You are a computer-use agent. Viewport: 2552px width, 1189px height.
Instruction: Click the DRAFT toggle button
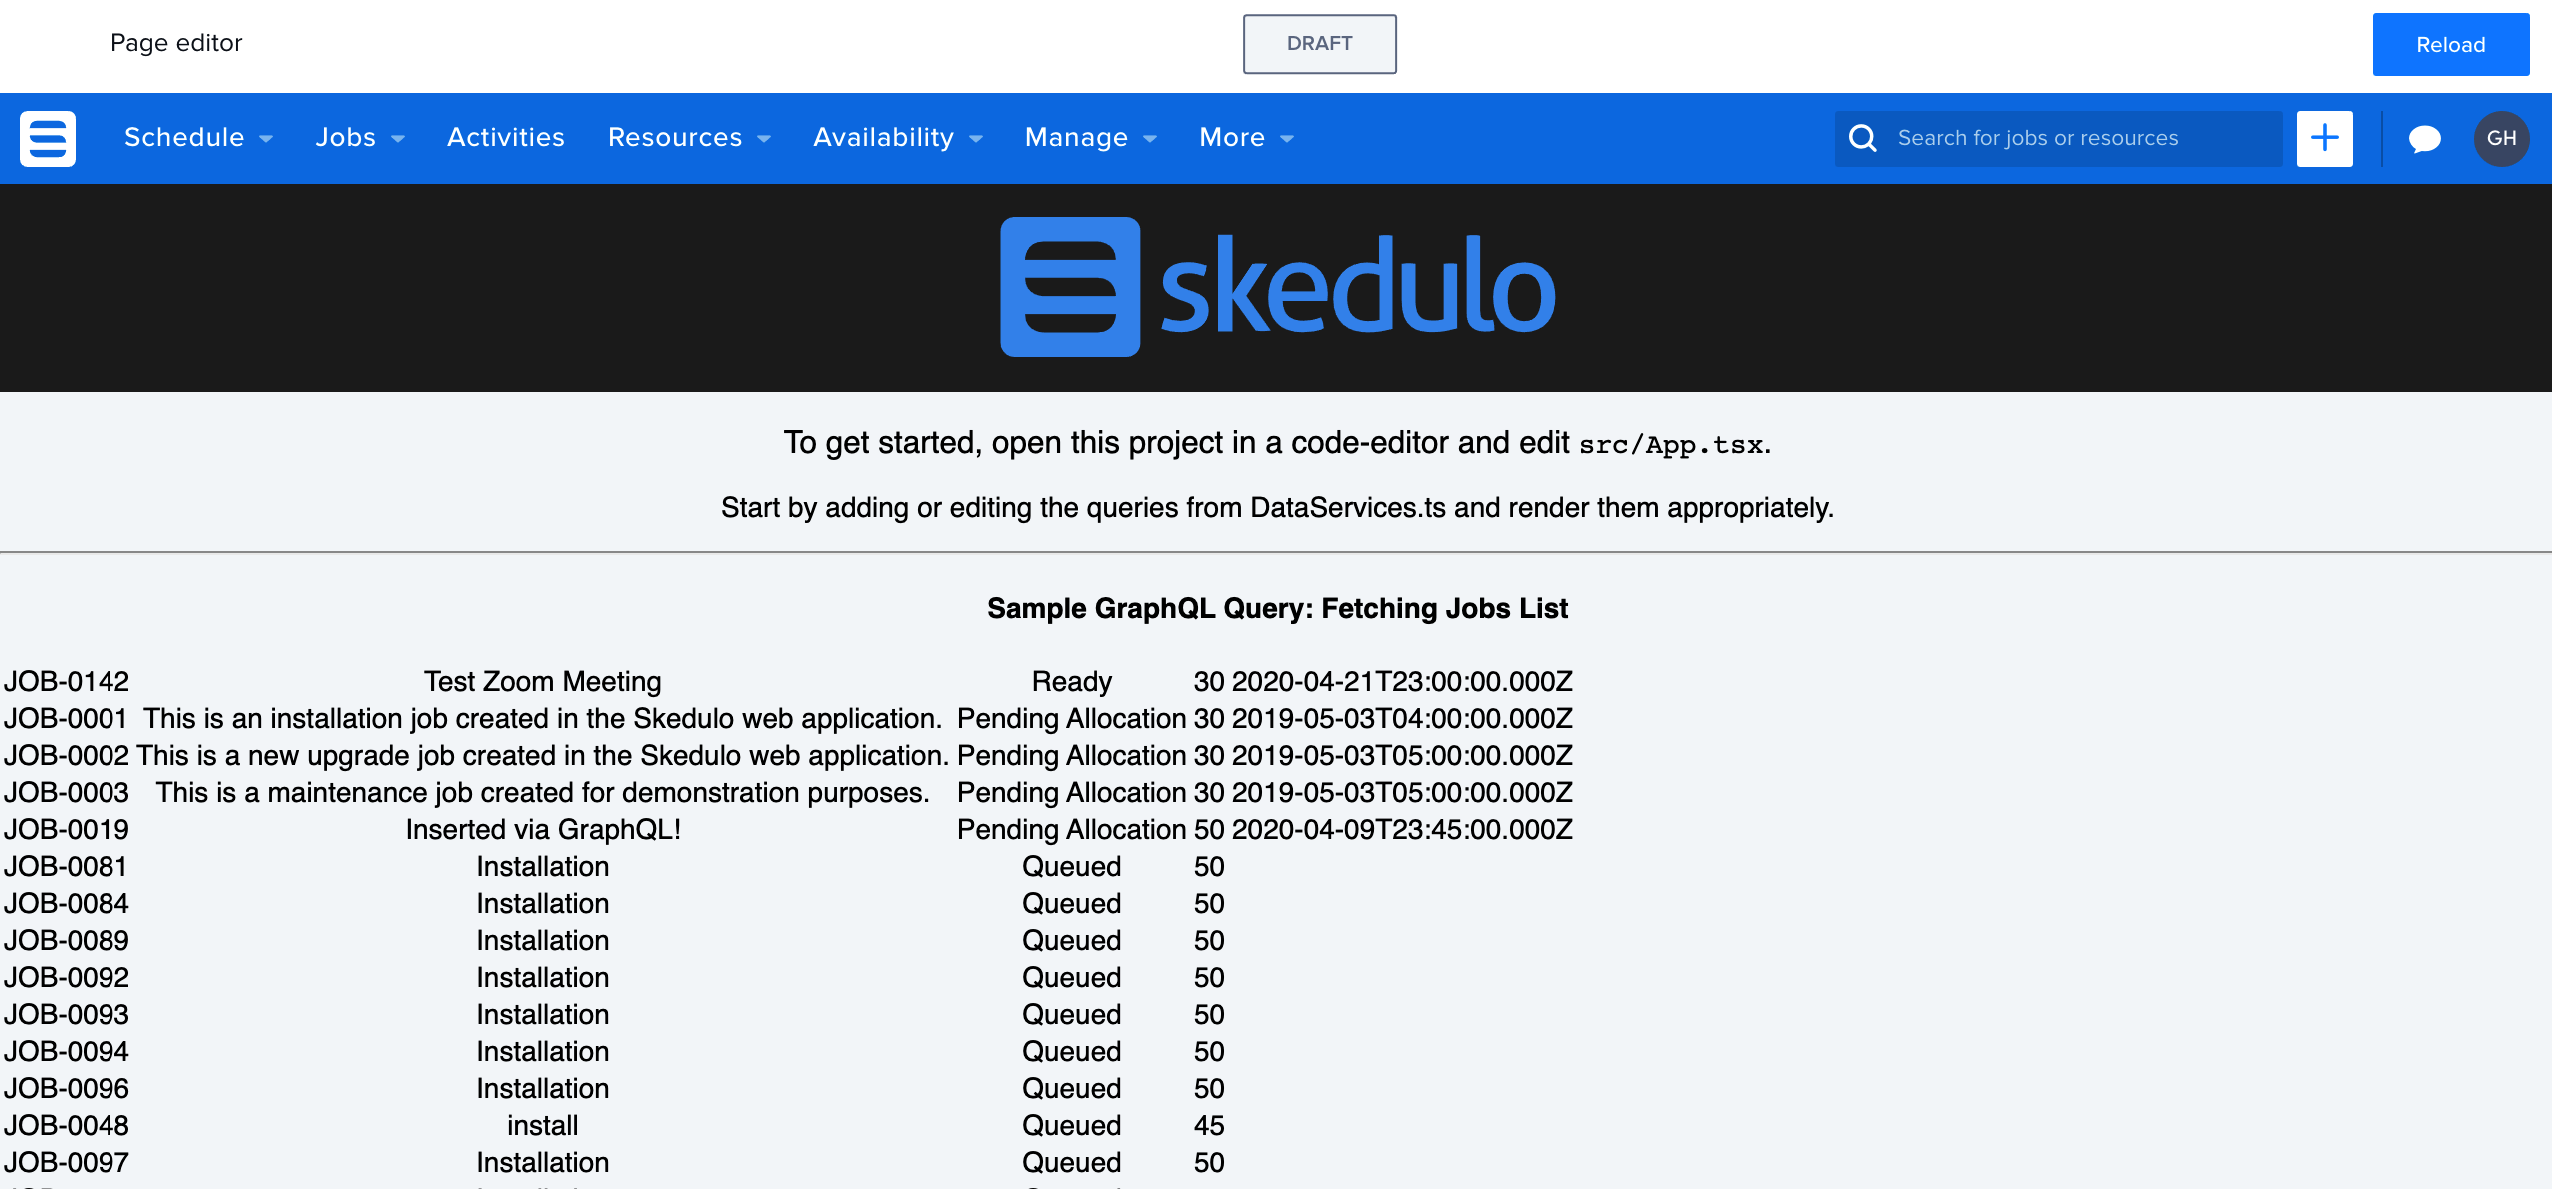1320,44
